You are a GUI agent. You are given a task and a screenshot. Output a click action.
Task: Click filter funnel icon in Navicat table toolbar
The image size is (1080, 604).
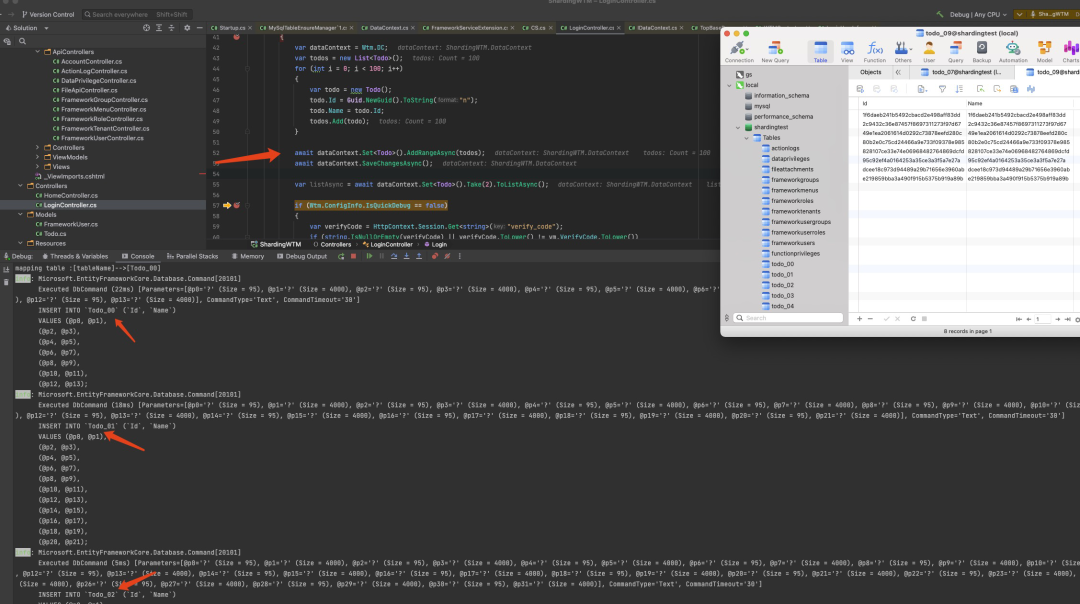pyautogui.click(x=942, y=89)
